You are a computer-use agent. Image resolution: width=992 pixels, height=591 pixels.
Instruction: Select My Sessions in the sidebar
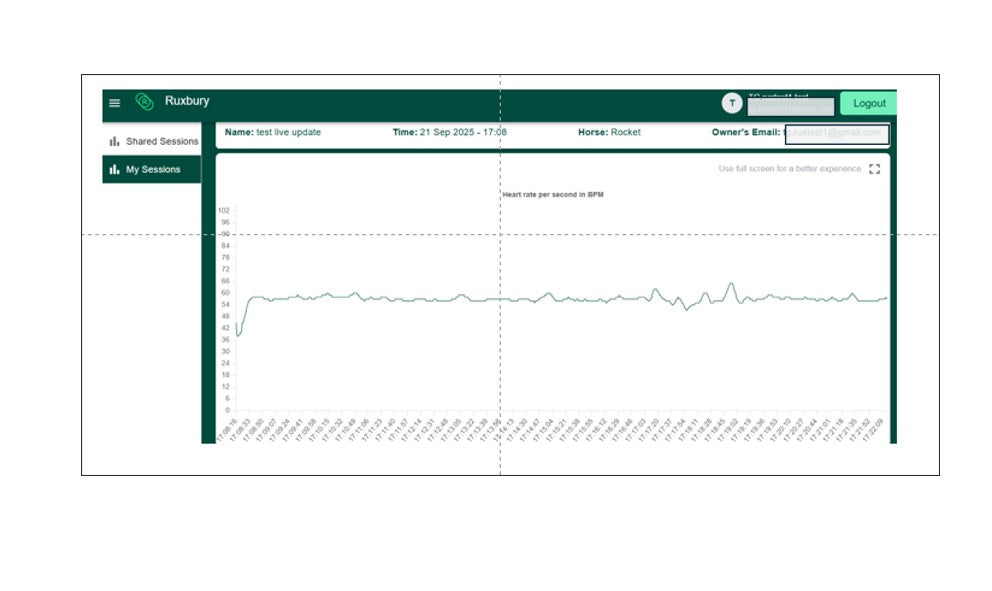(x=153, y=170)
